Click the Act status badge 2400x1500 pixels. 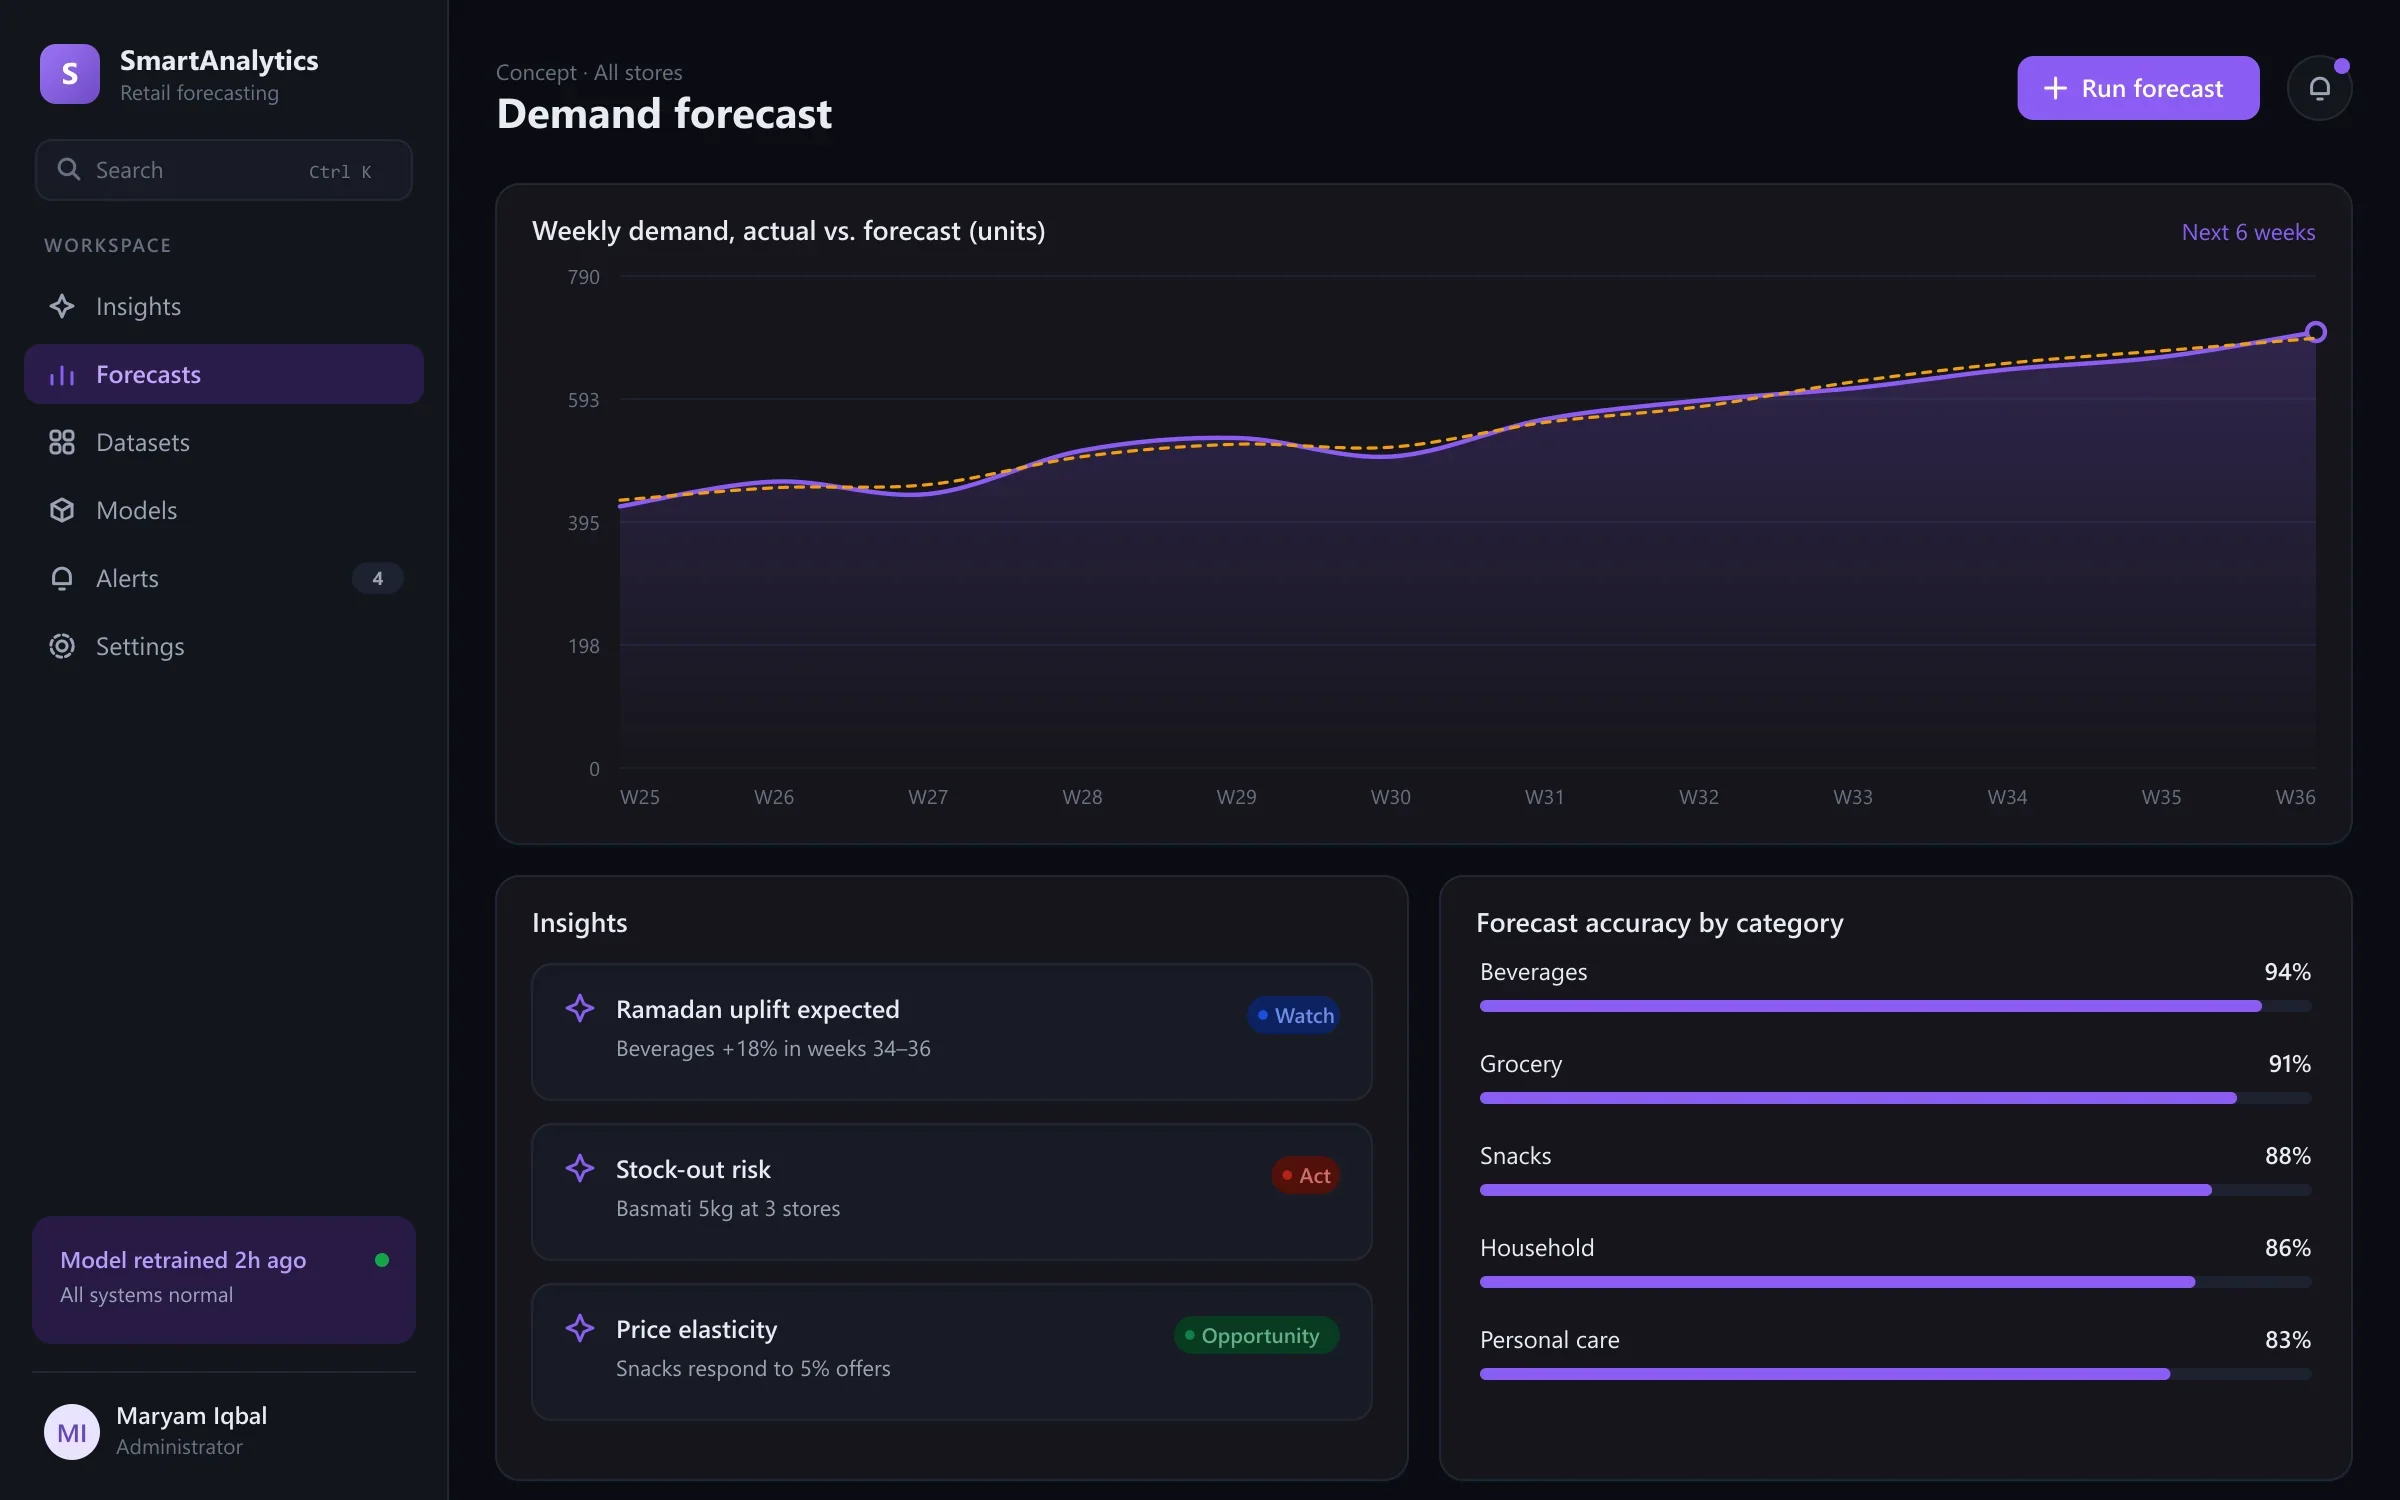point(1305,1175)
